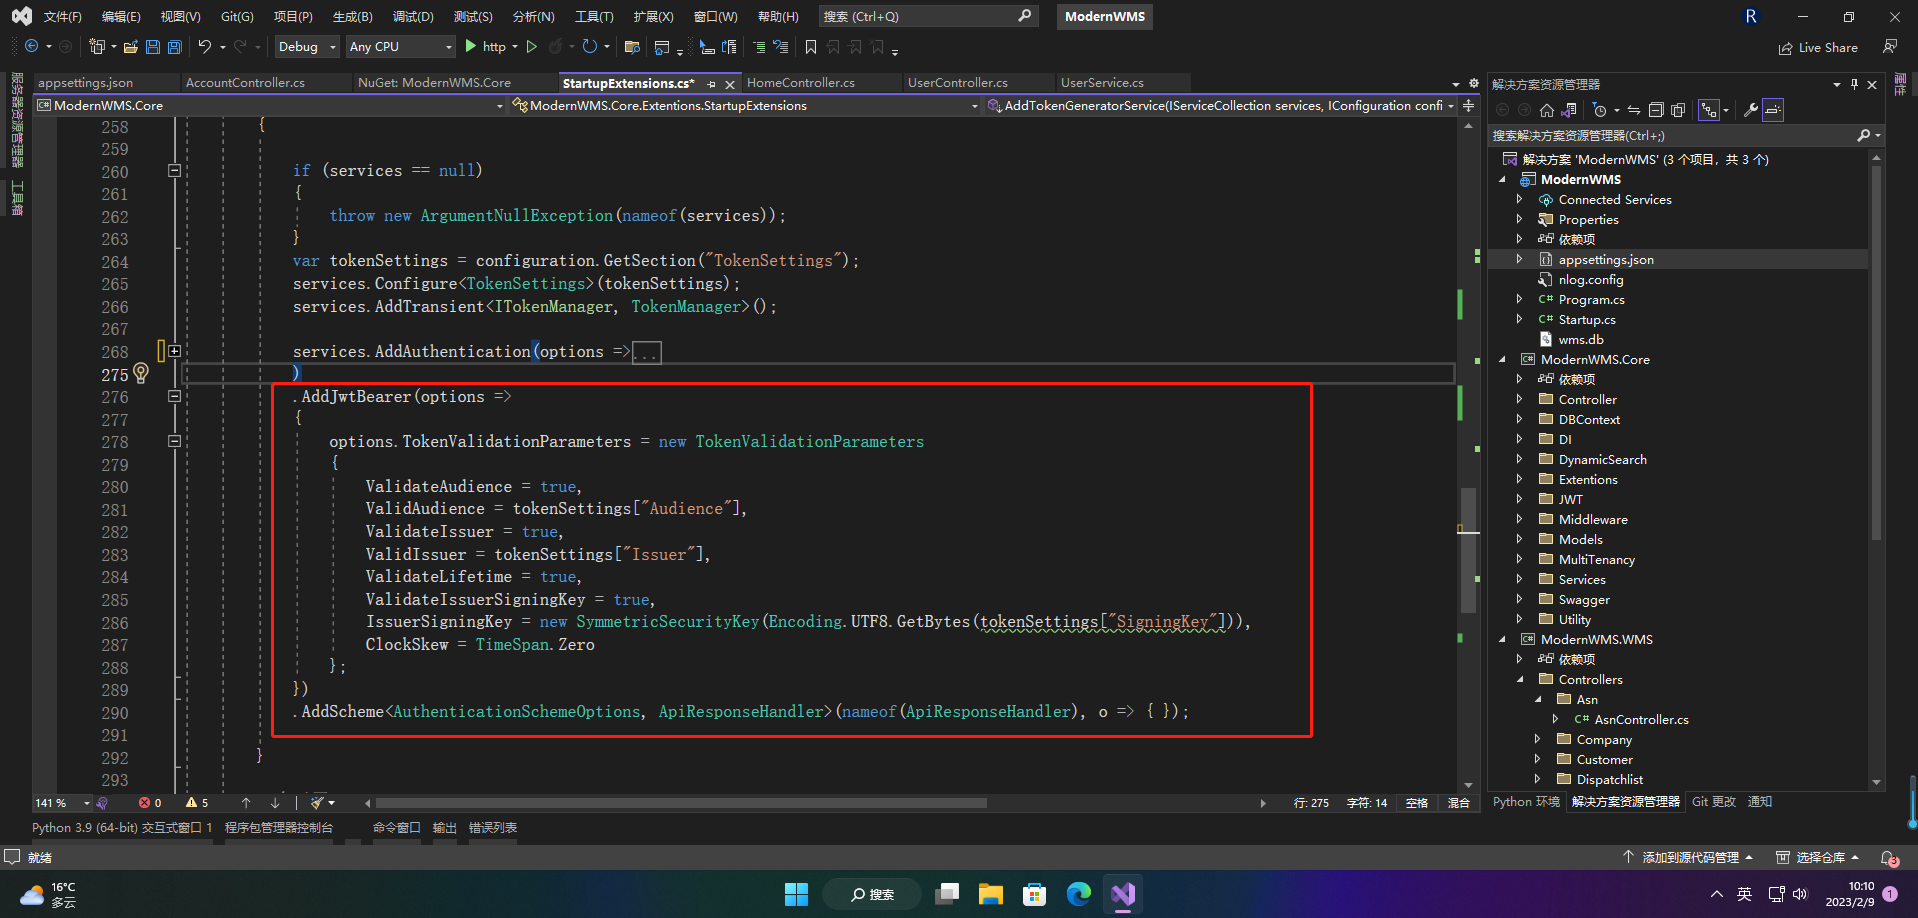Open the Any CPU platform dropdown
1918x918 pixels.
pyautogui.click(x=400, y=47)
